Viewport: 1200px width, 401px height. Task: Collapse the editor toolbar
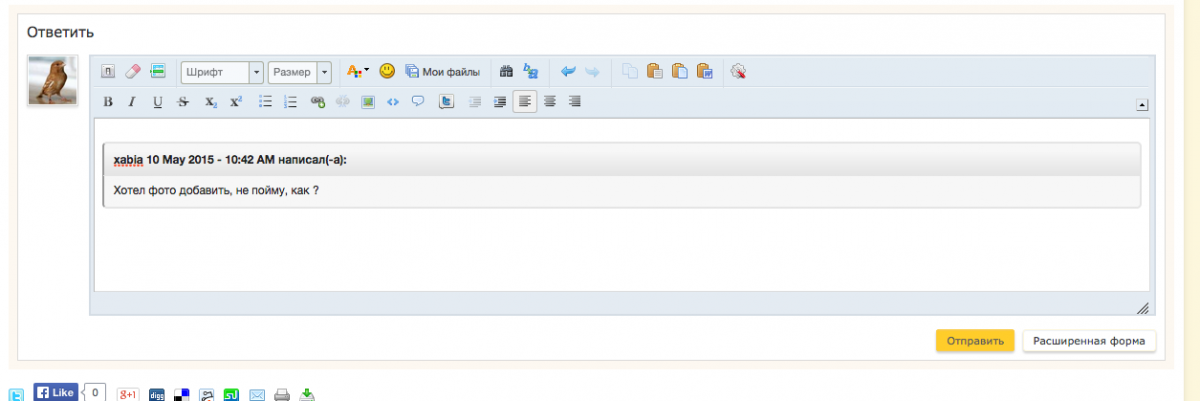coord(1142,104)
